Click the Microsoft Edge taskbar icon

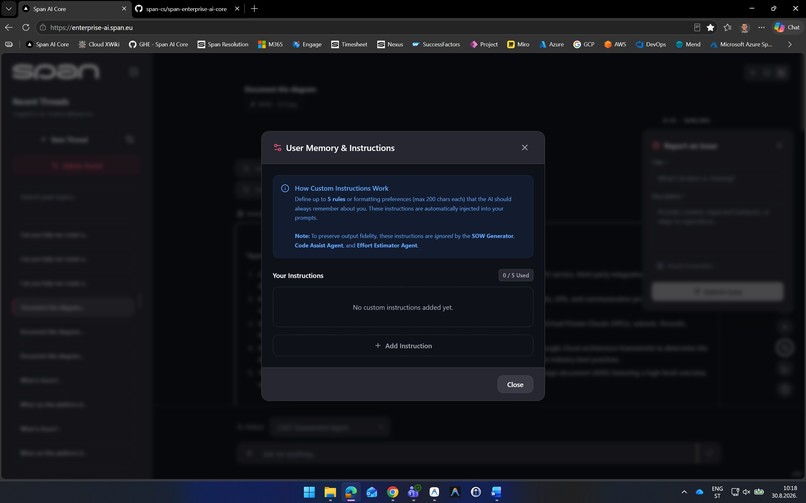tap(351, 492)
